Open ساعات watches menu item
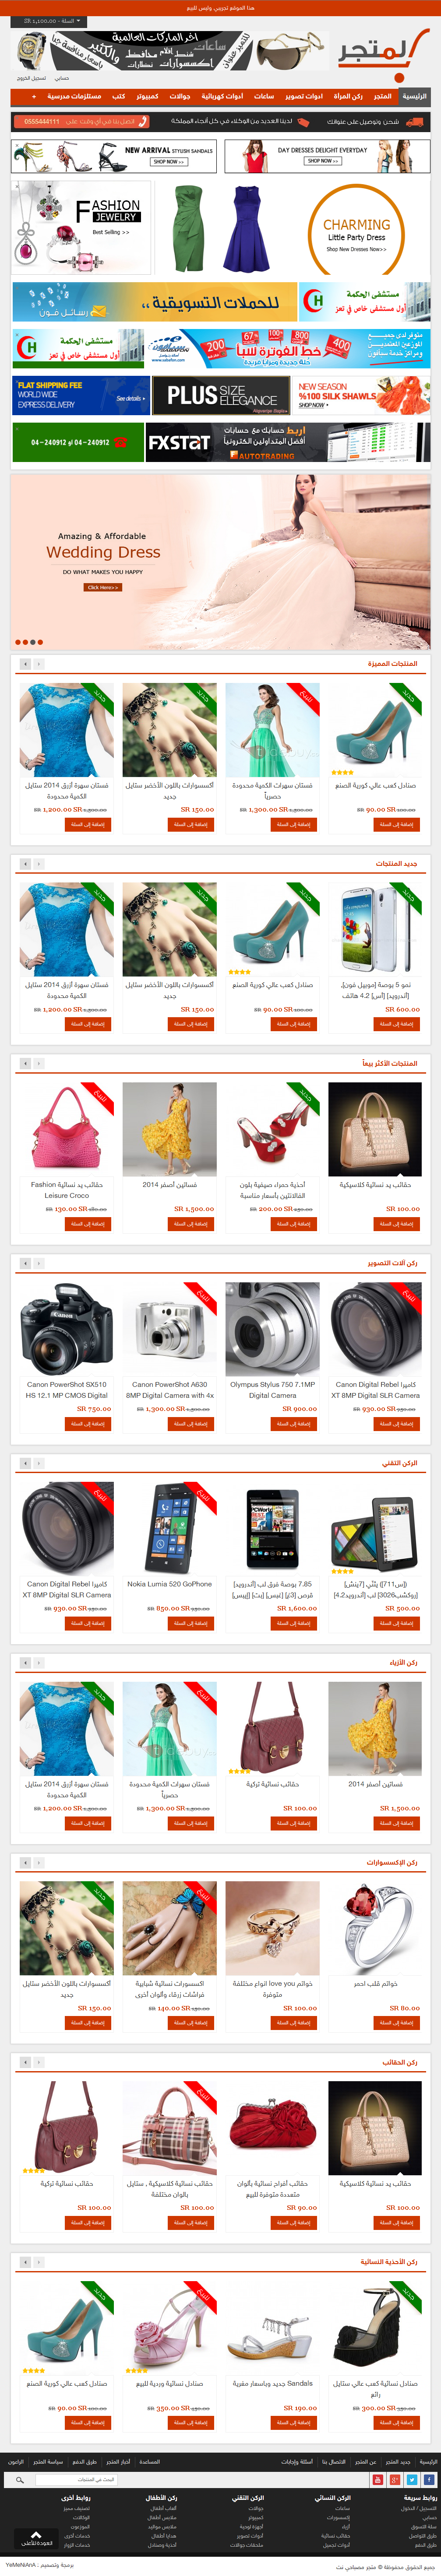The height and width of the screenshot is (2576, 441). [x=264, y=97]
